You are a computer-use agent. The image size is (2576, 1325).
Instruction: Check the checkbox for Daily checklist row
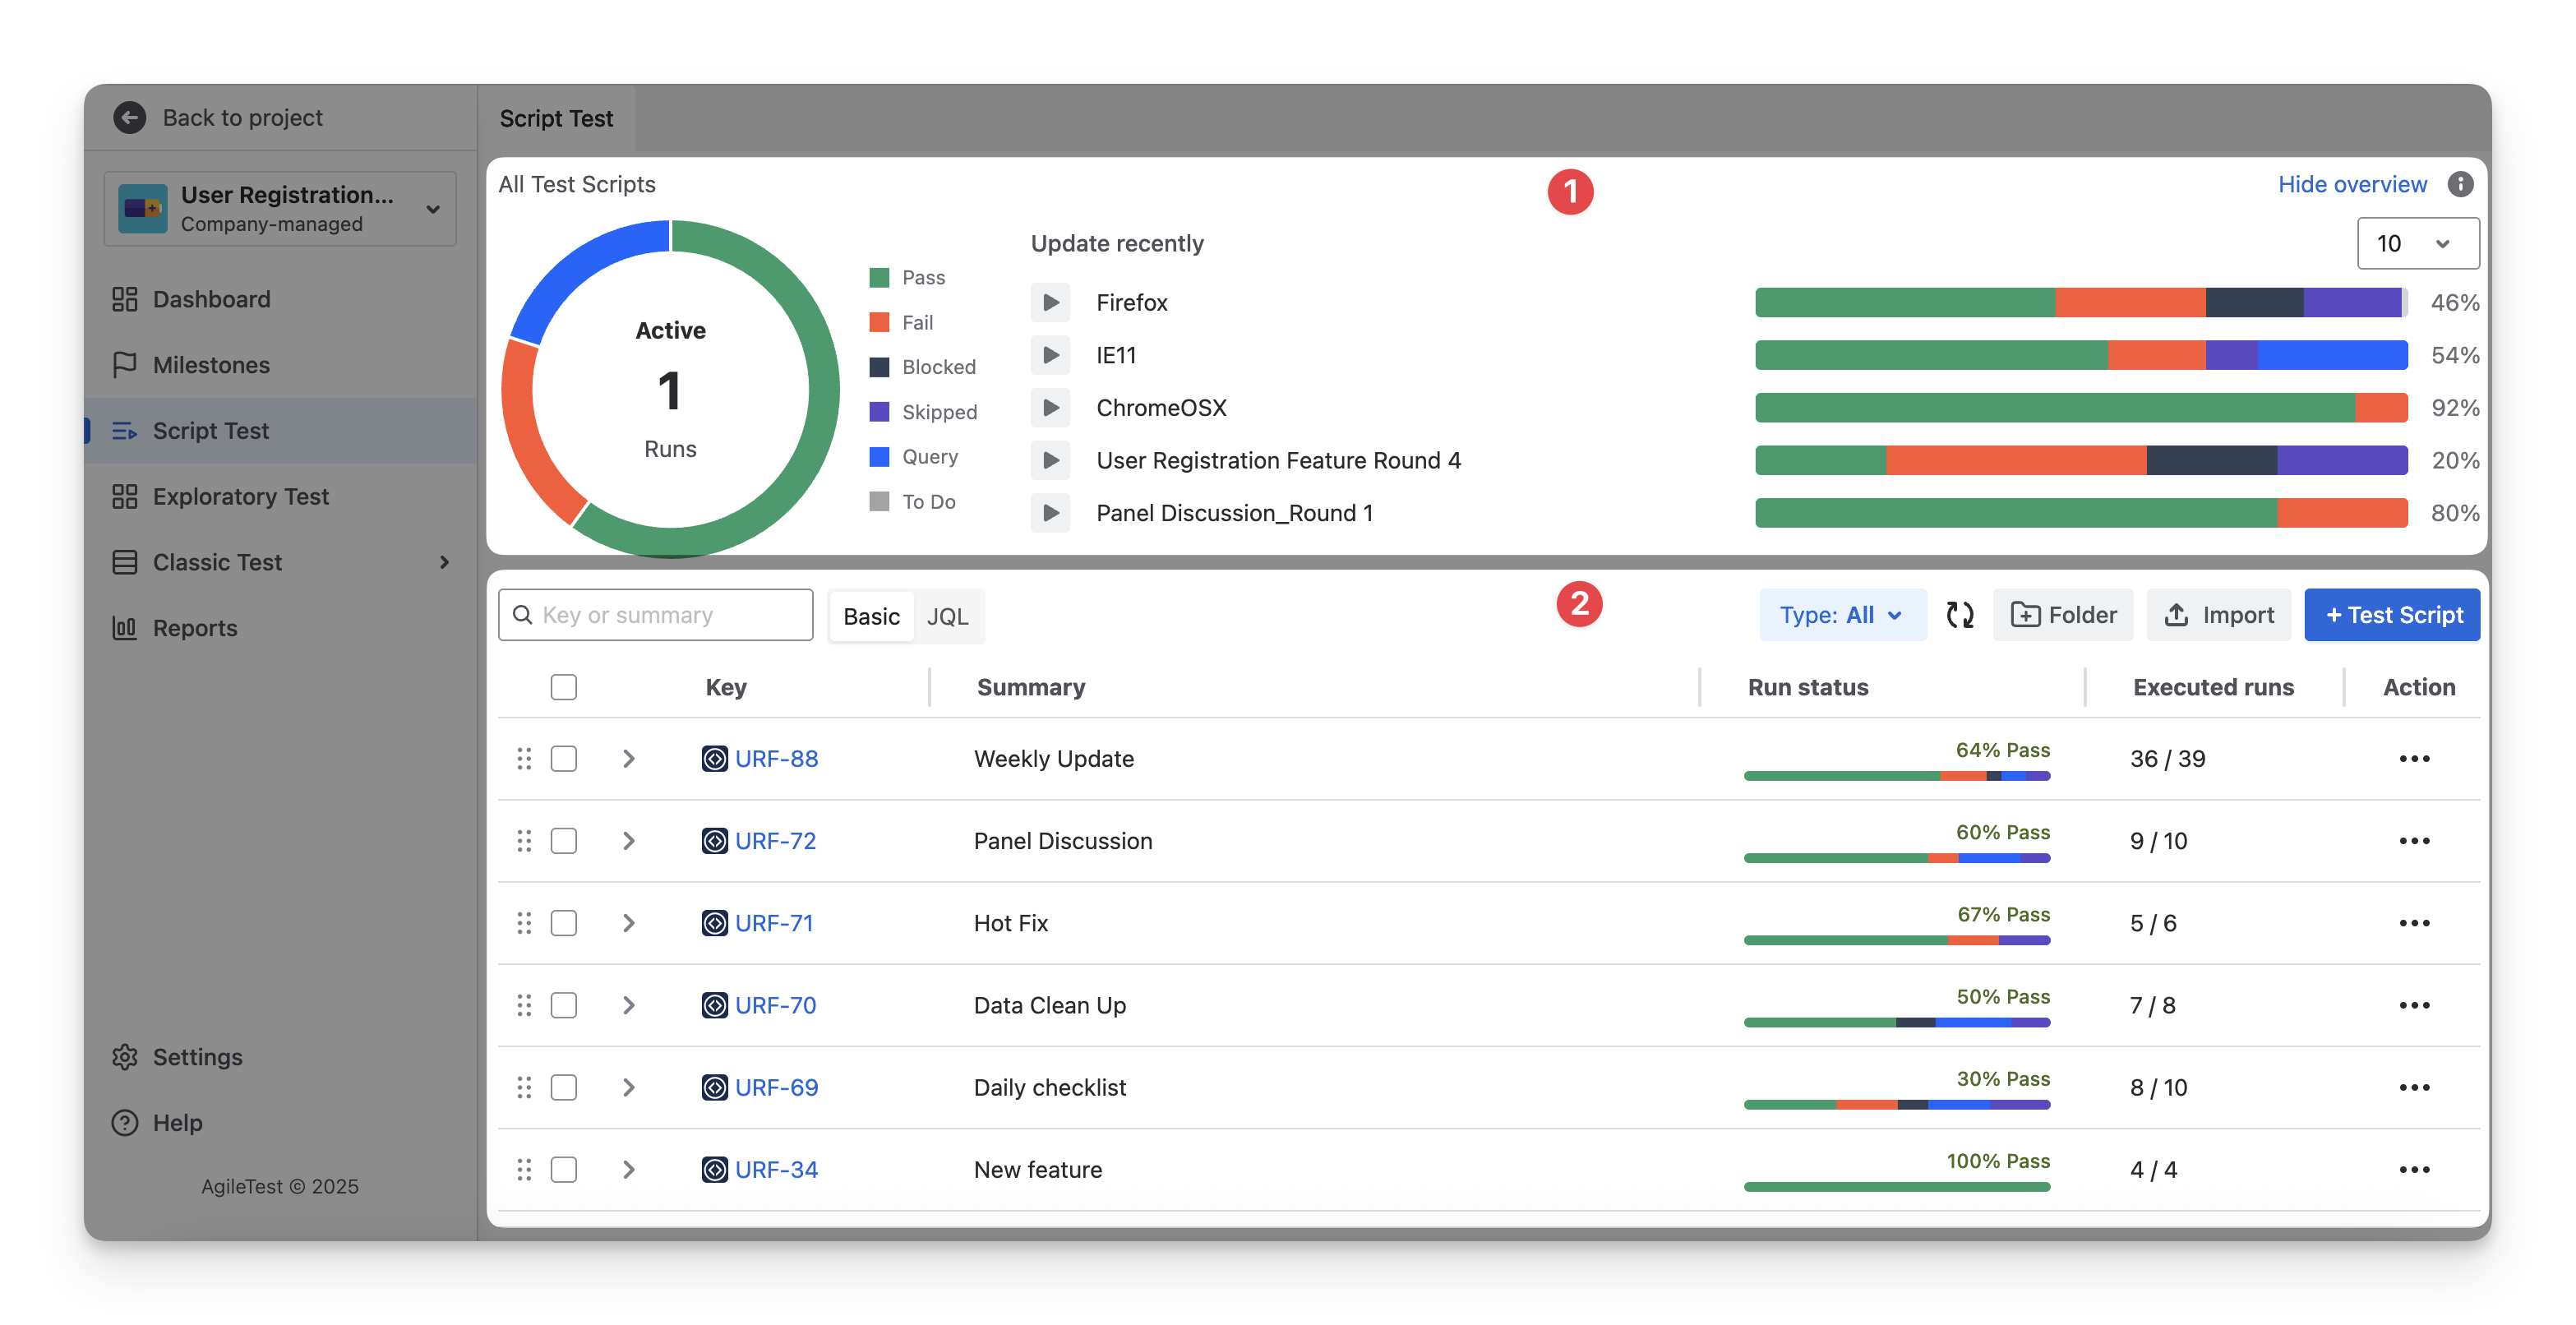click(x=564, y=1088)
